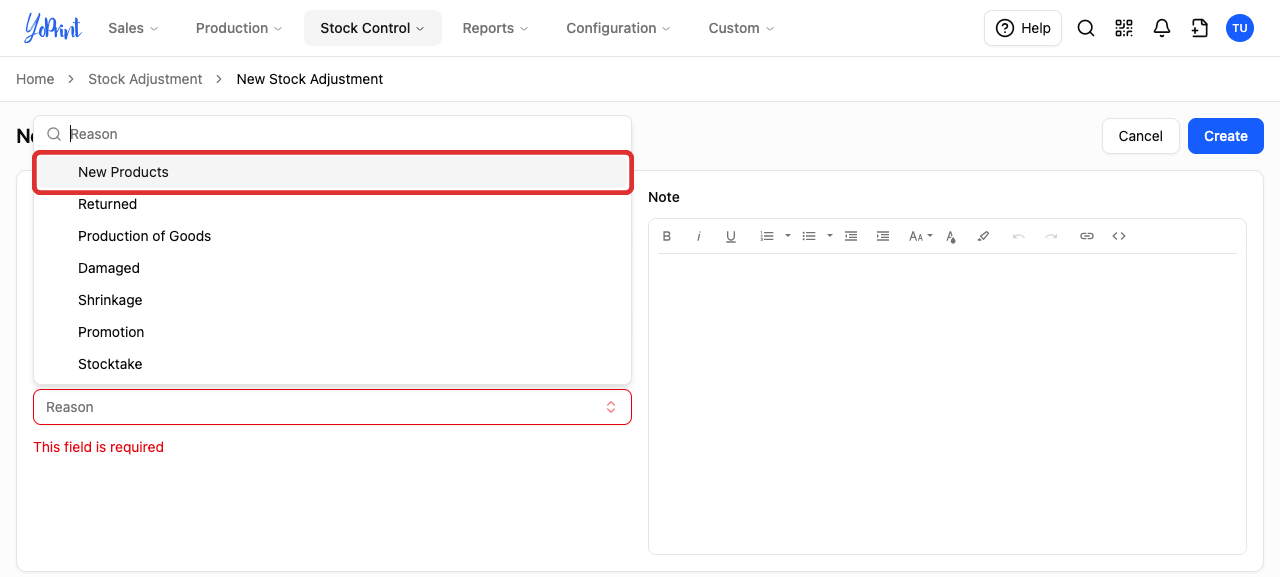Open the TU user avatar menu
Screen dimensions: 1280x577
(1240, 28)
